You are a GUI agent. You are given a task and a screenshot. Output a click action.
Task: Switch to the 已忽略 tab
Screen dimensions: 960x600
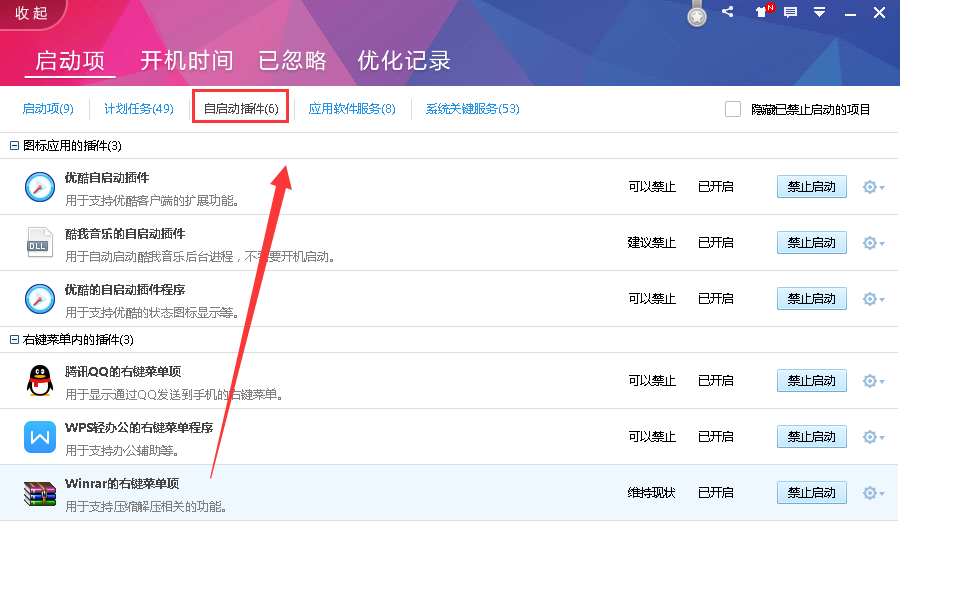(x=293, y=60)
